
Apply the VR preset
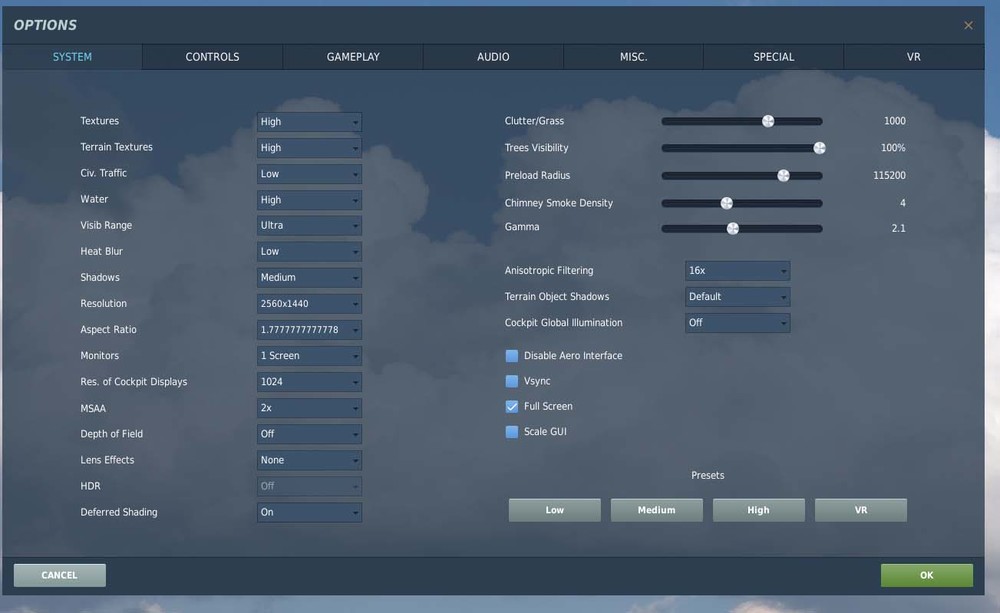[x=861, y=510]
